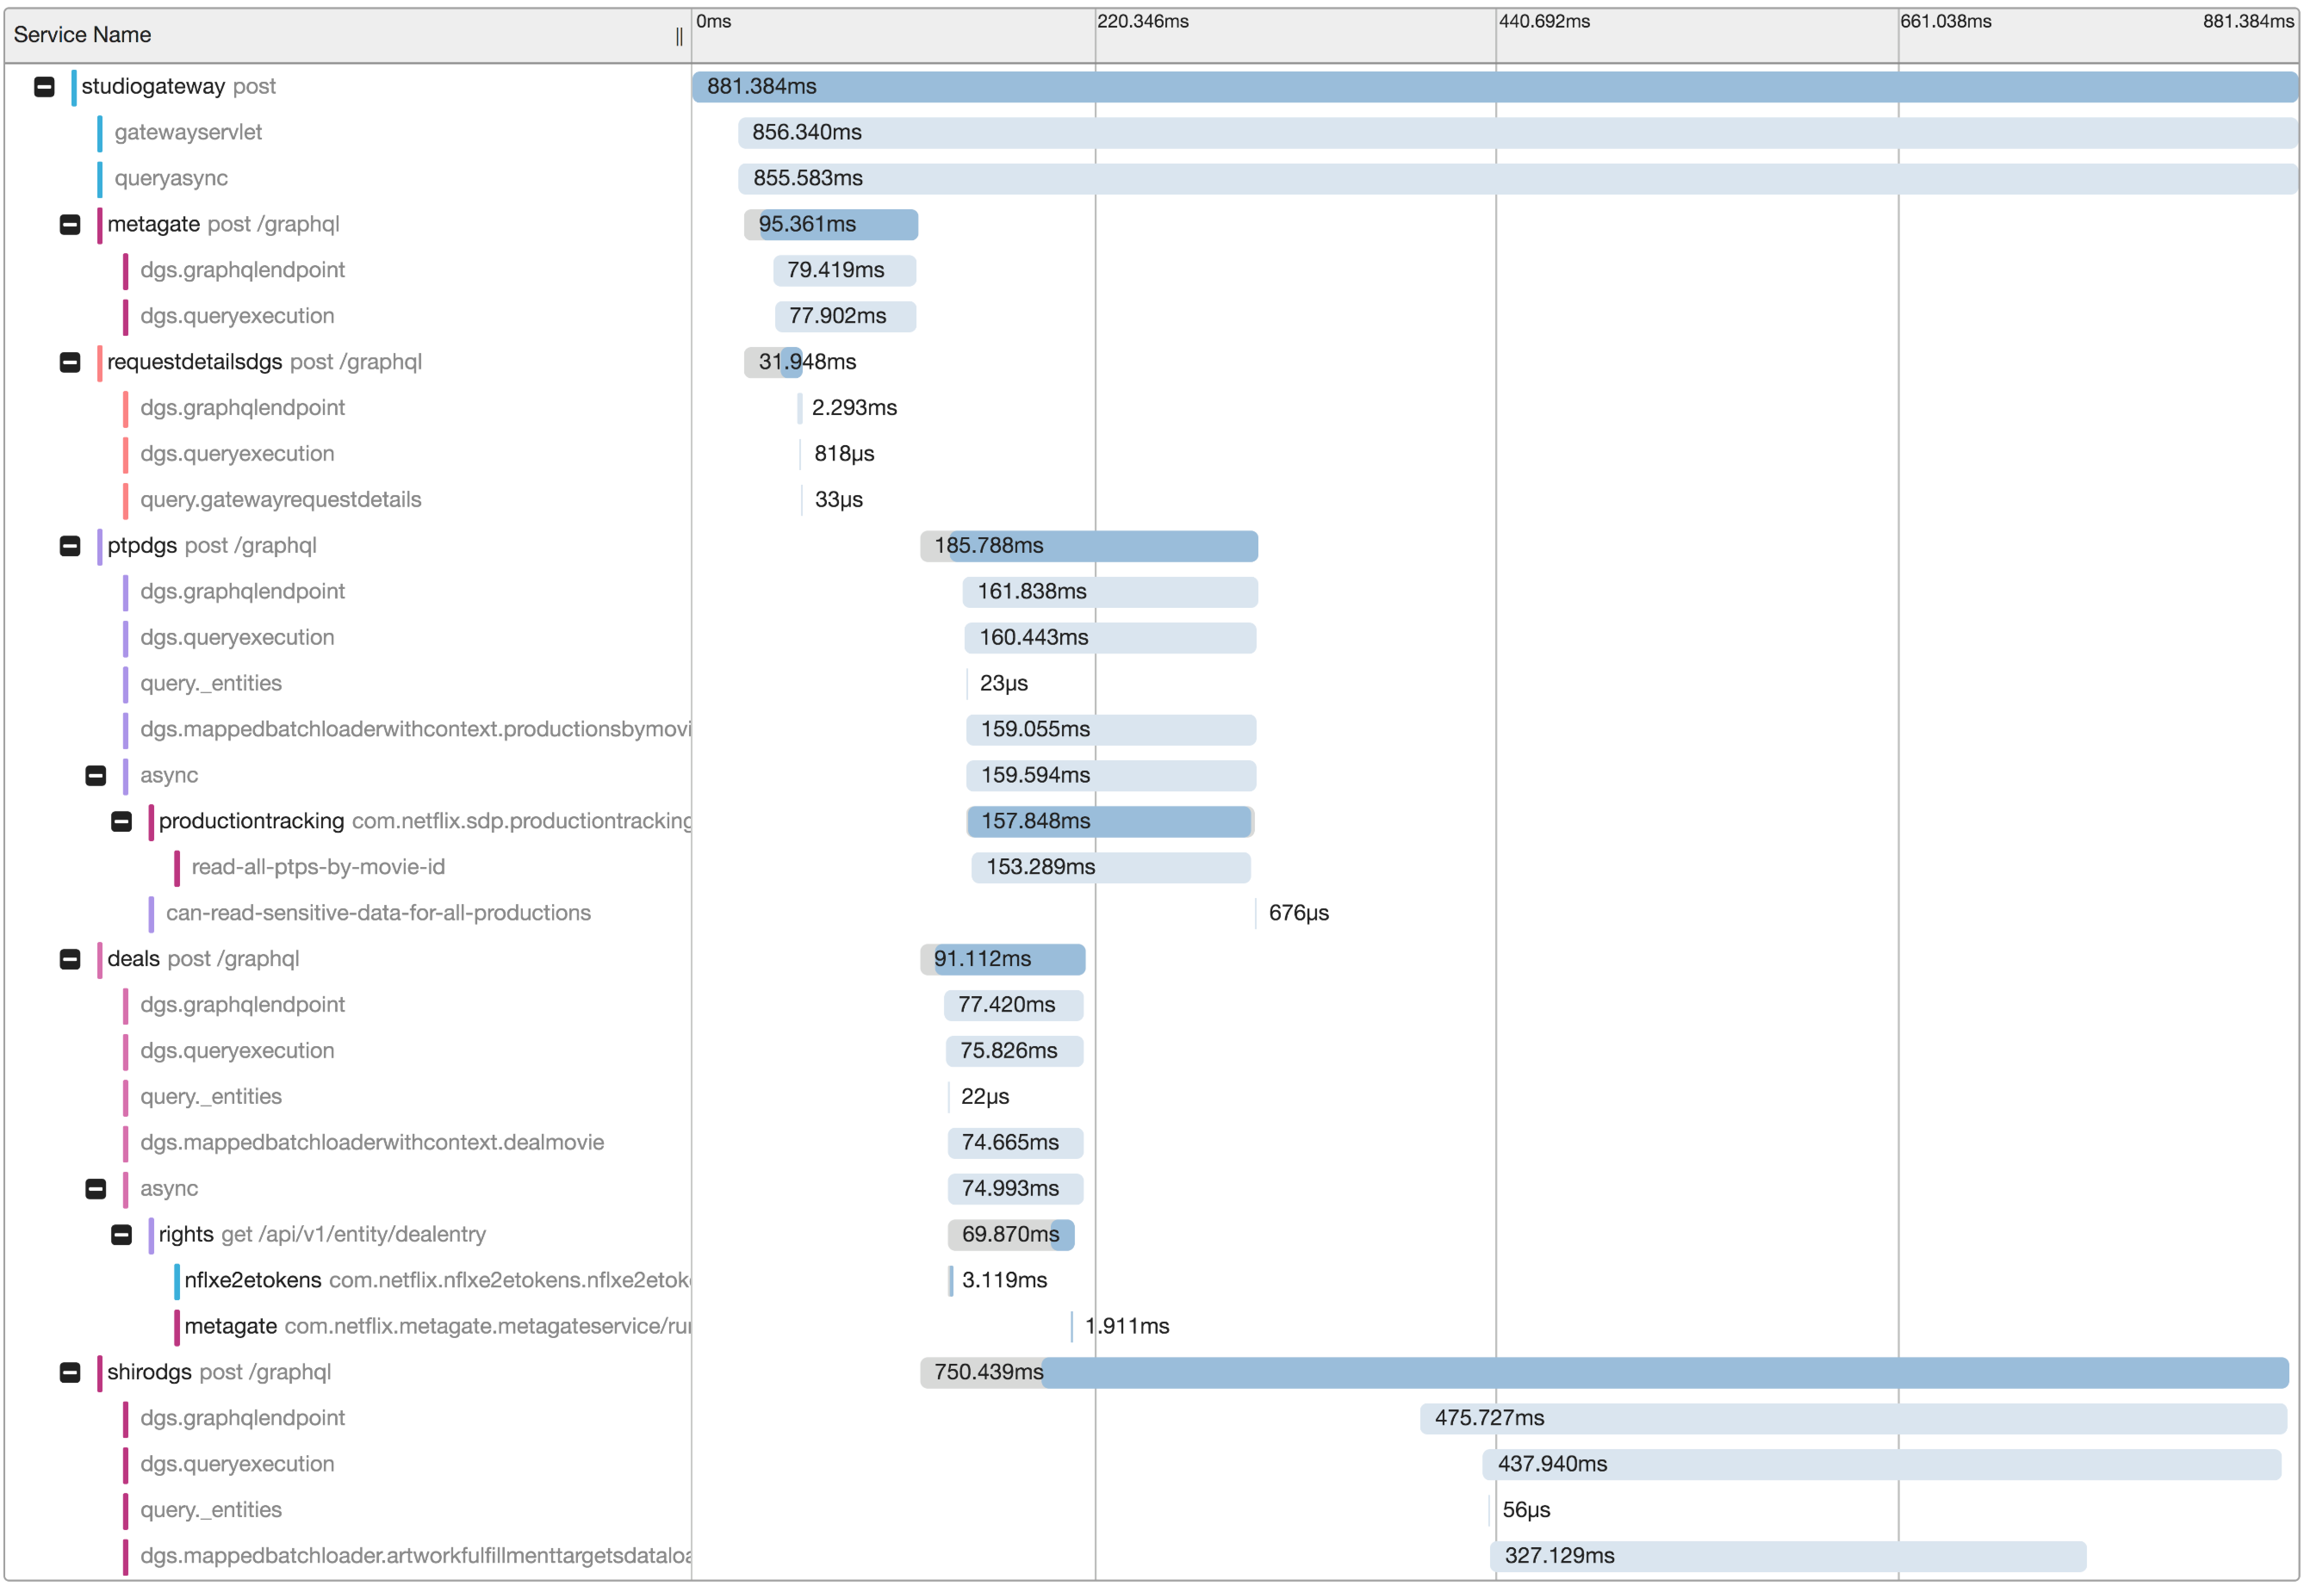Select the queryasync span row
The height and width of the screenshot is (1586, 2304).
[x=171, y=179]
